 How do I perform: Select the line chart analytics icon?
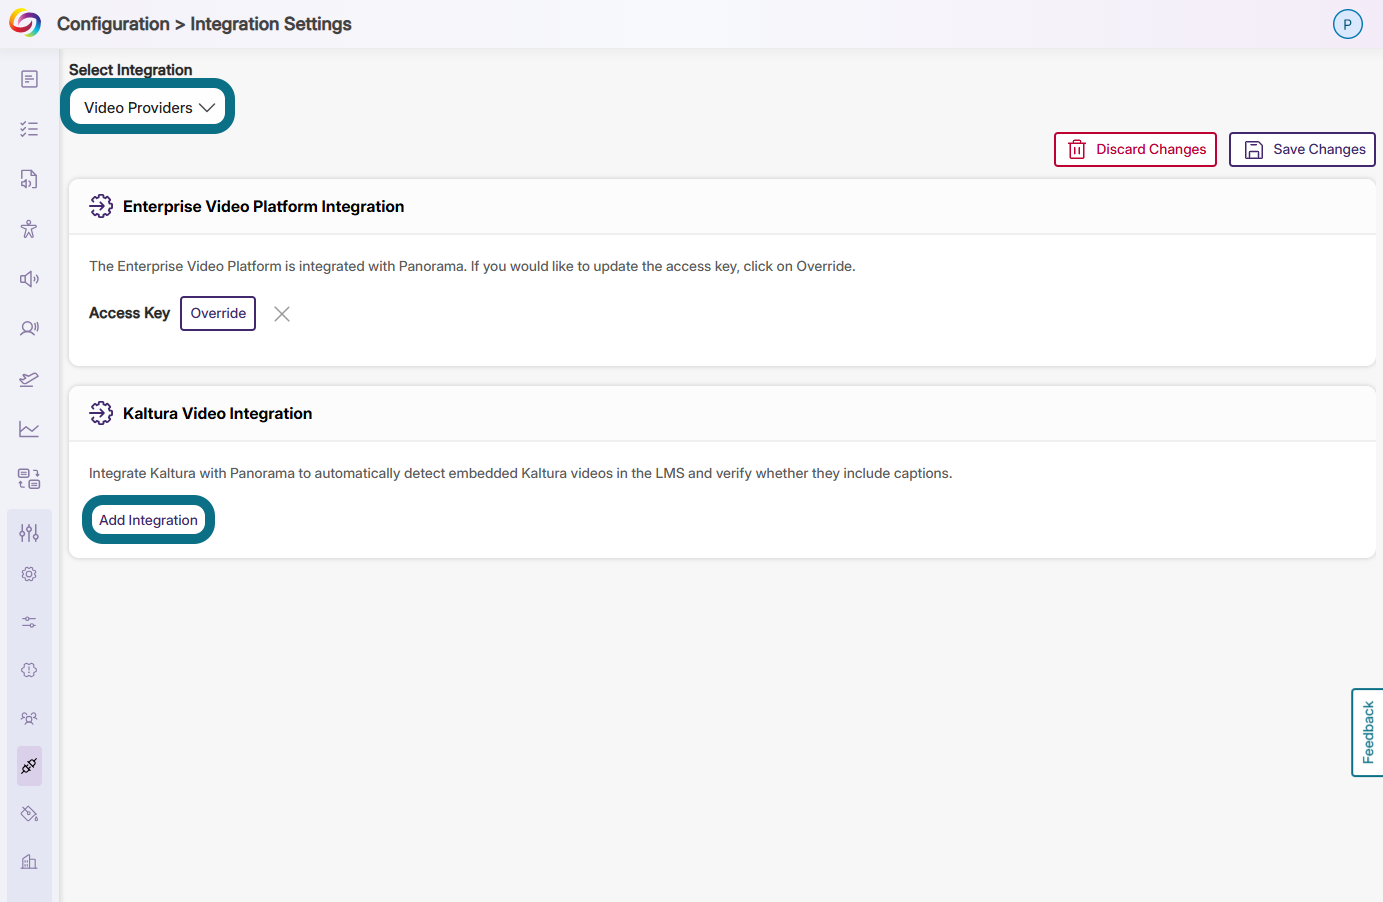[x=29, y=429]
